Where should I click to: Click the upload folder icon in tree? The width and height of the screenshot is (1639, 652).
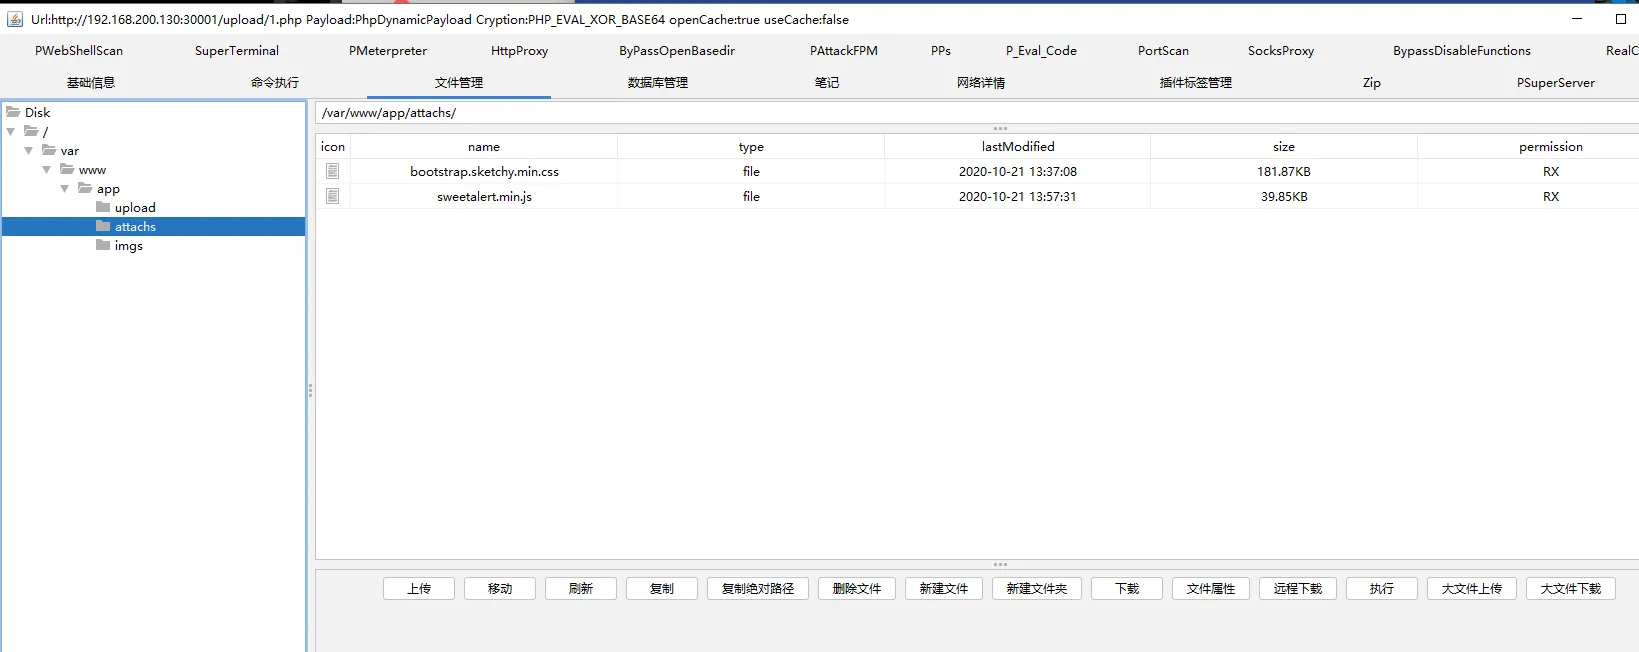point(103,207)
